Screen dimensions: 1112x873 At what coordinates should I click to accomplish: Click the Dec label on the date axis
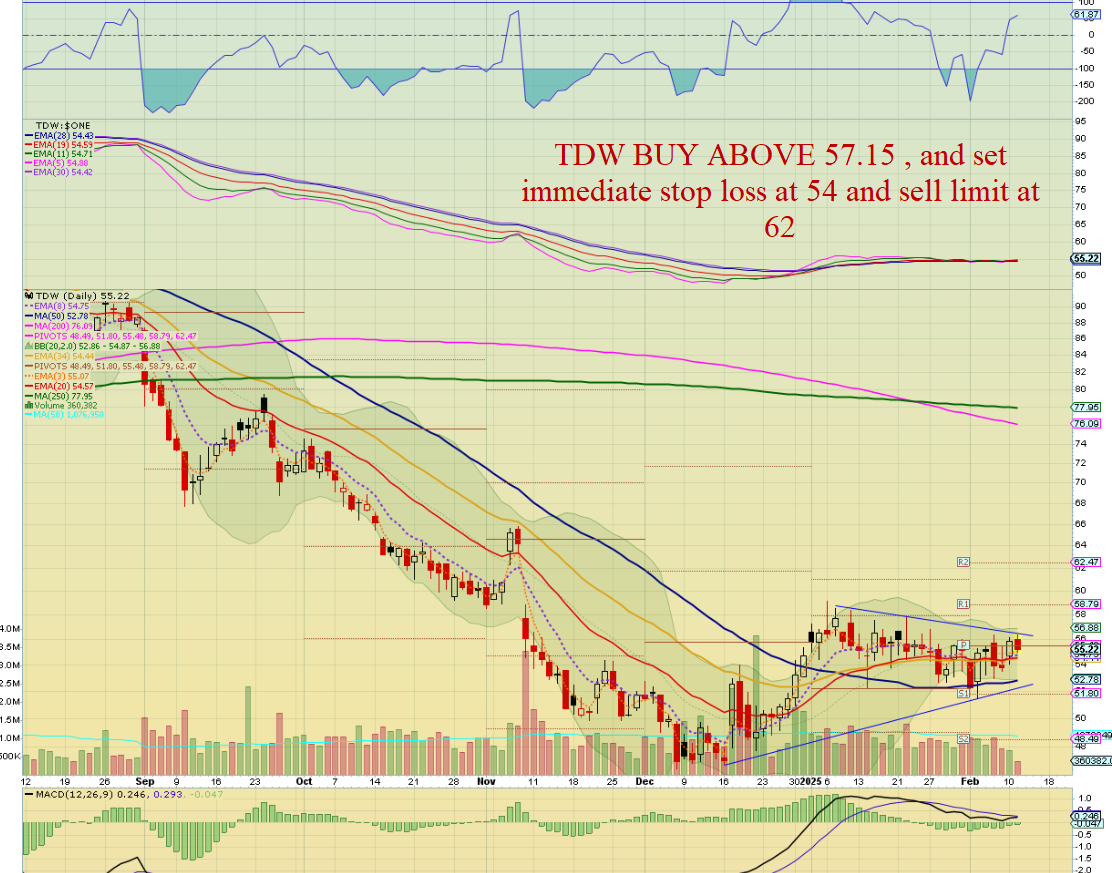click(x=644, y=782)
